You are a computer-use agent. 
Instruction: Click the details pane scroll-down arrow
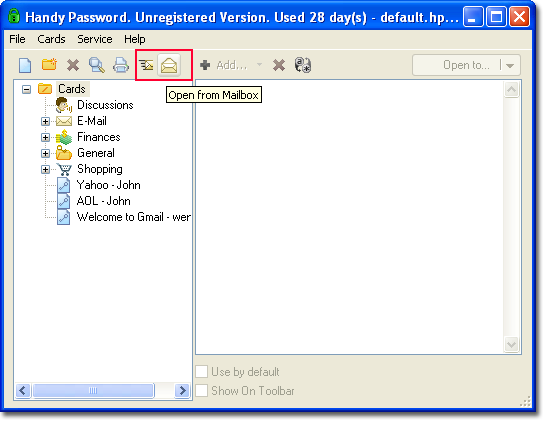[x=511, y=344]
